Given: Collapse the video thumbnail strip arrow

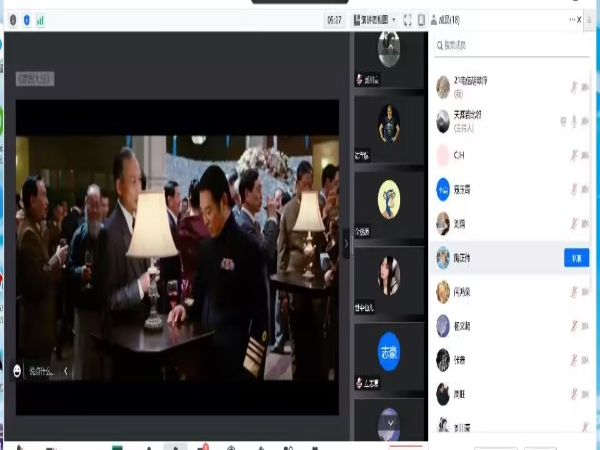Looking at the screenshot, I should coord(346,244).
